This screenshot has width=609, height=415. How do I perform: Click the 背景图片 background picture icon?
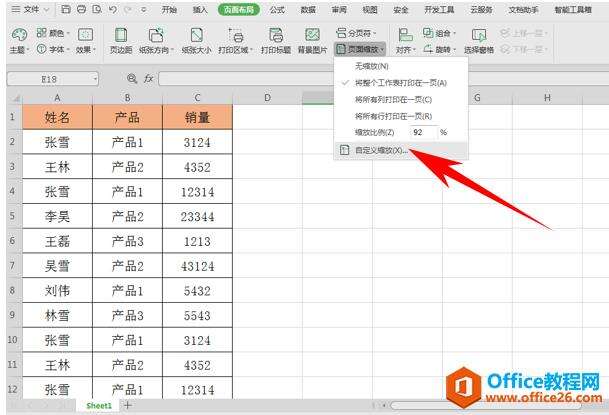(x=312, y=41)
